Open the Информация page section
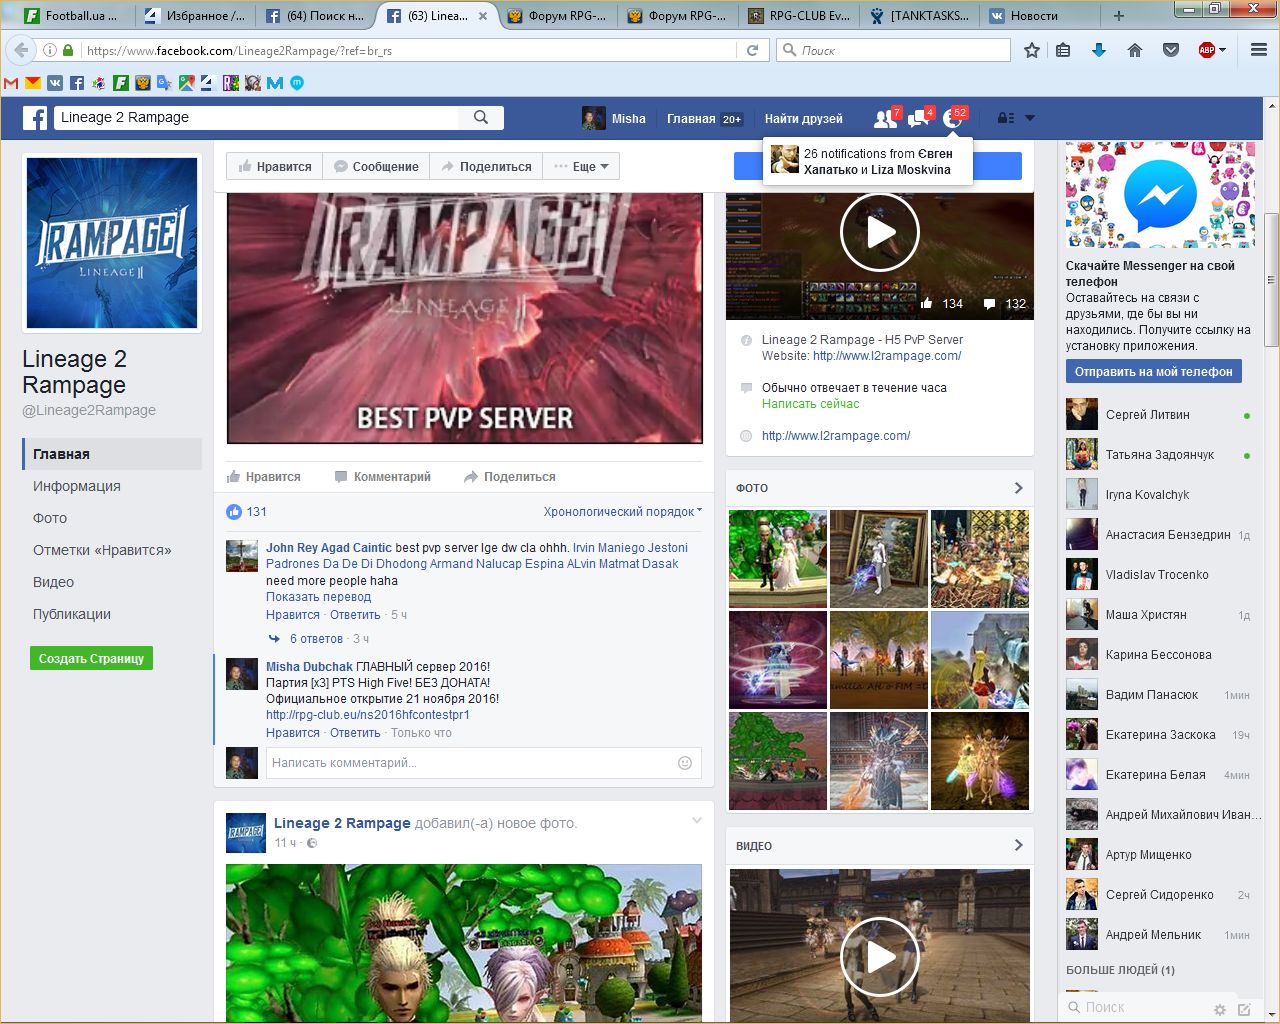 77,486
